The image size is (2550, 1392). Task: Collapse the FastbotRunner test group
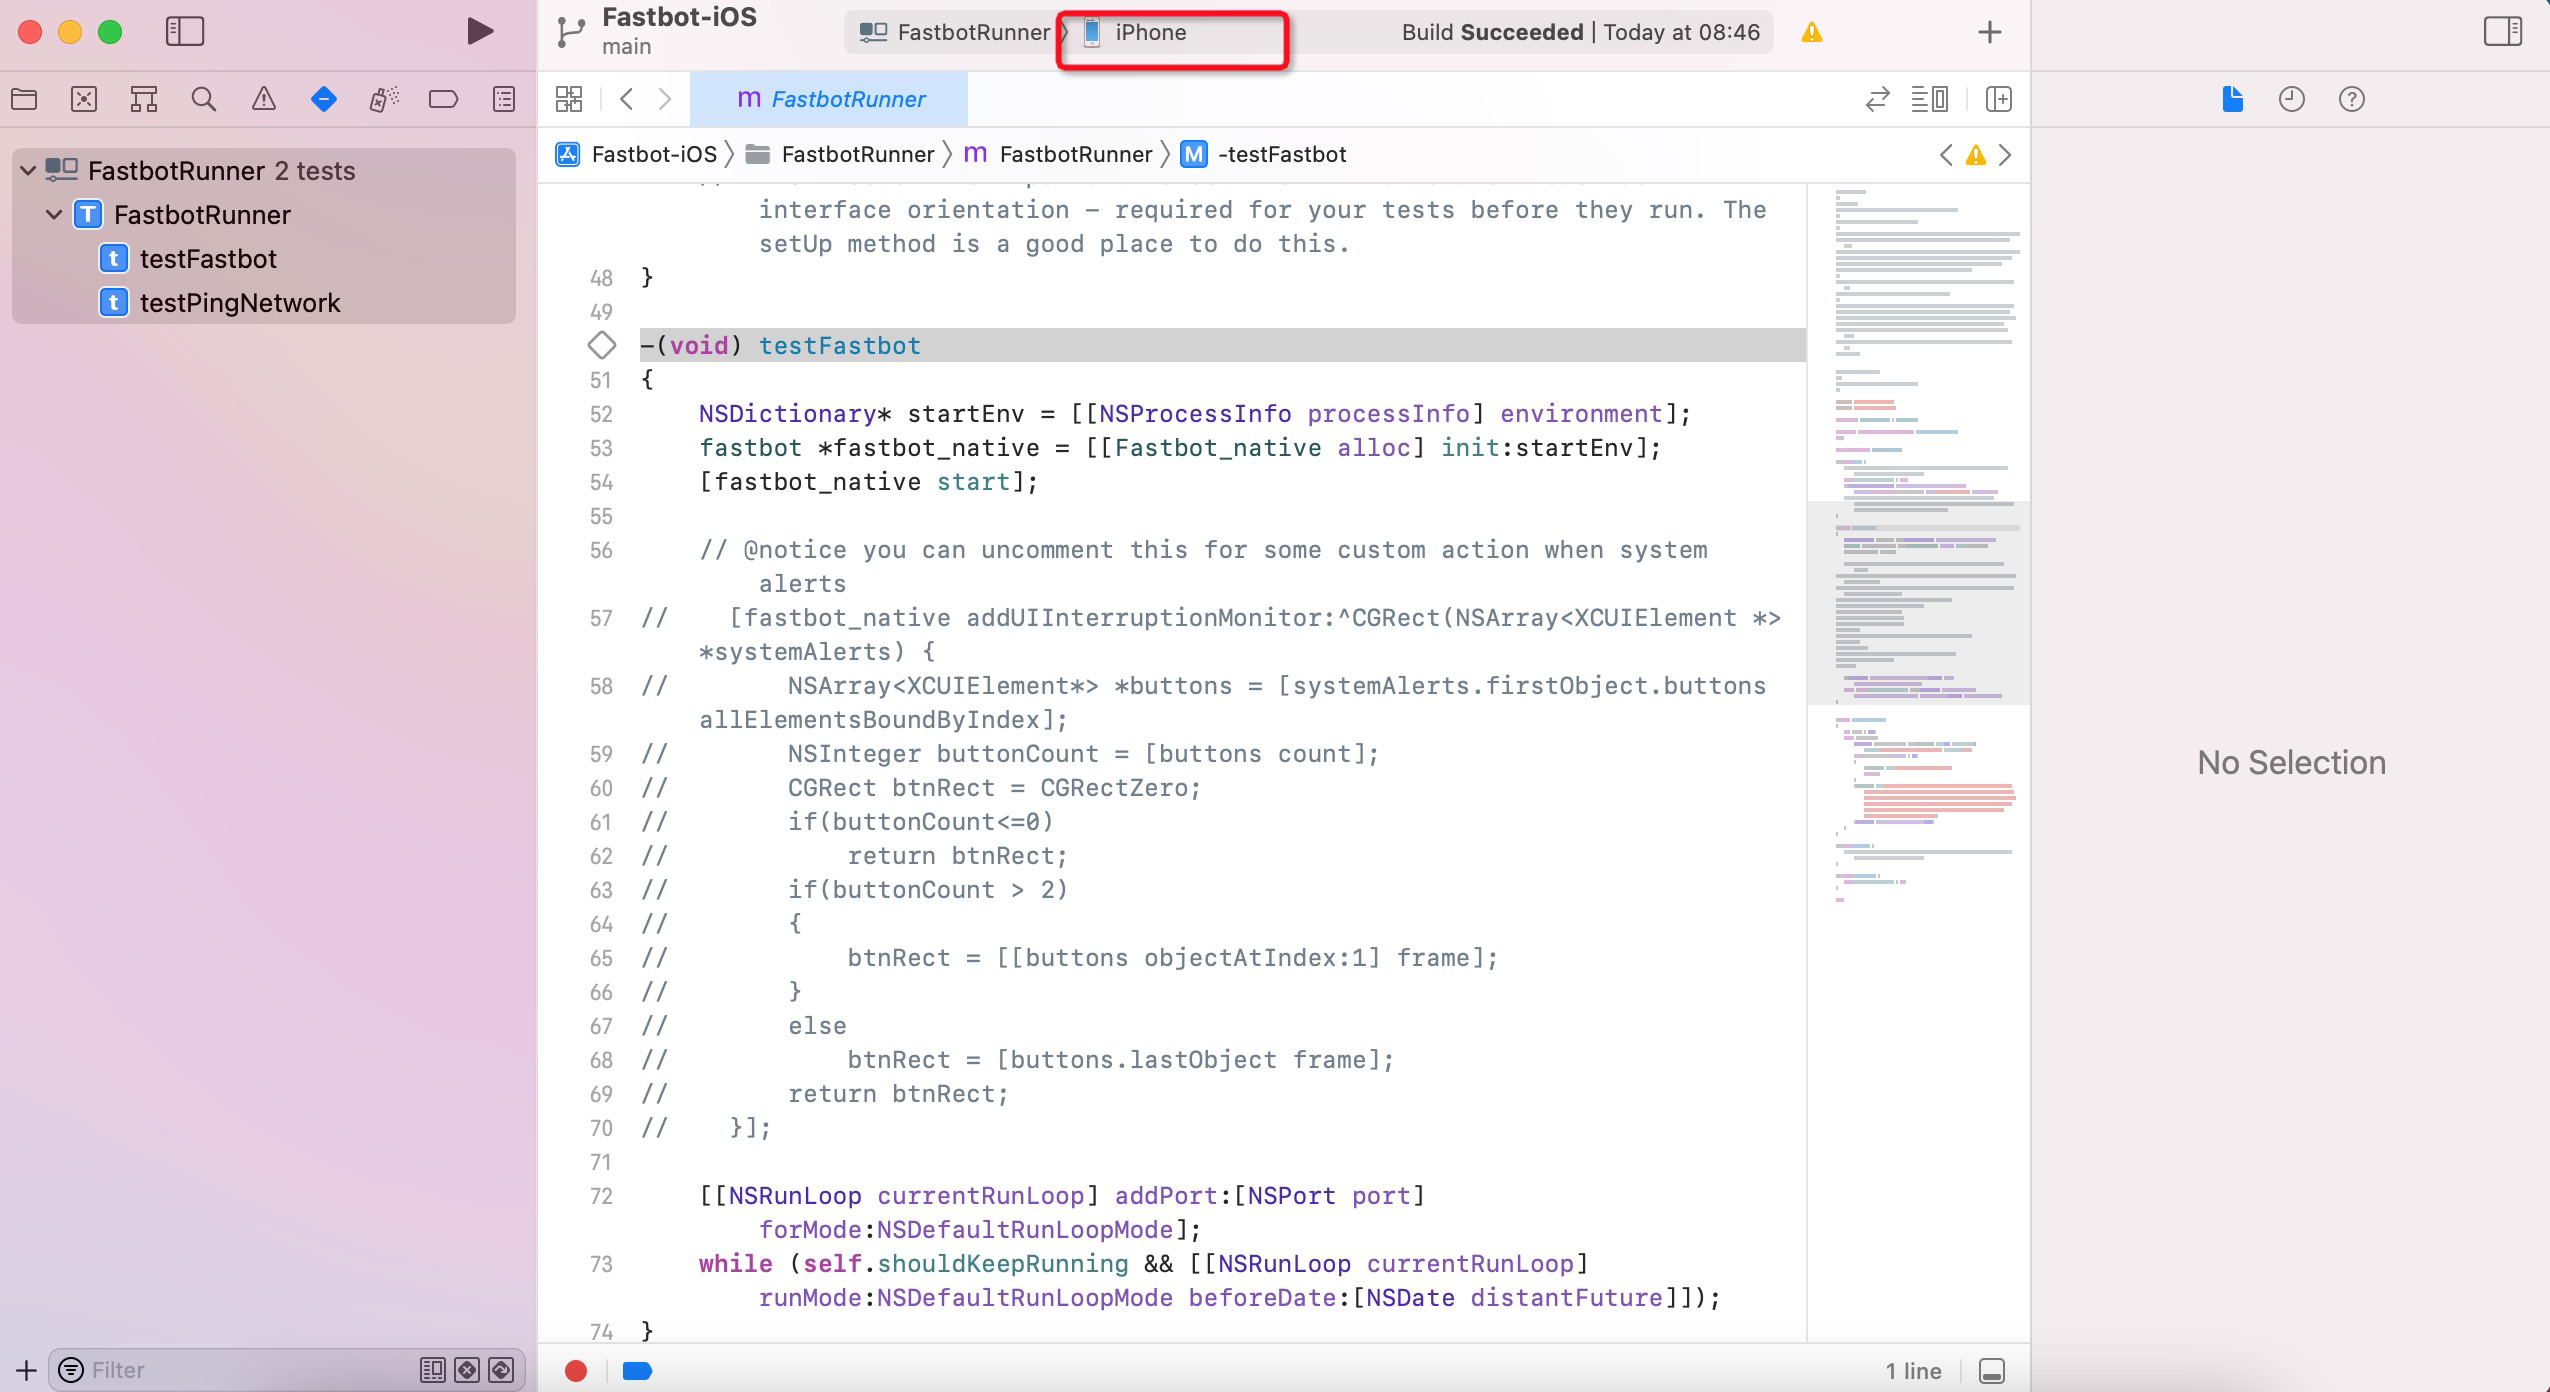click(x=52, y=214)
